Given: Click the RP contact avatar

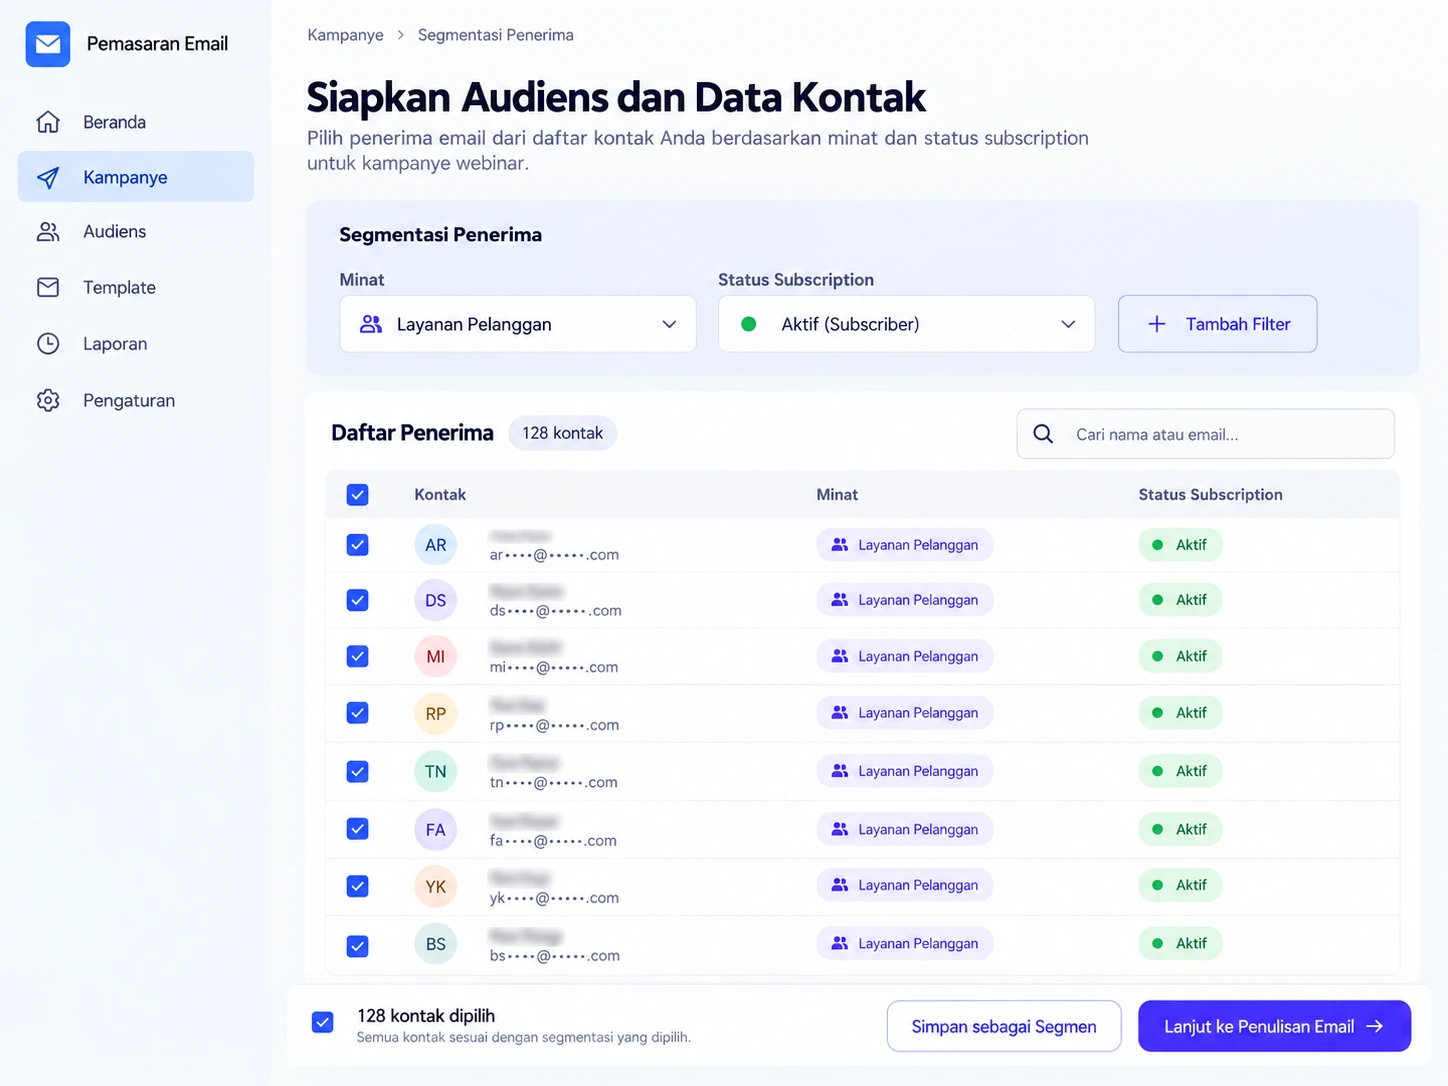Looking at the screenshot, I should (436, 714).
